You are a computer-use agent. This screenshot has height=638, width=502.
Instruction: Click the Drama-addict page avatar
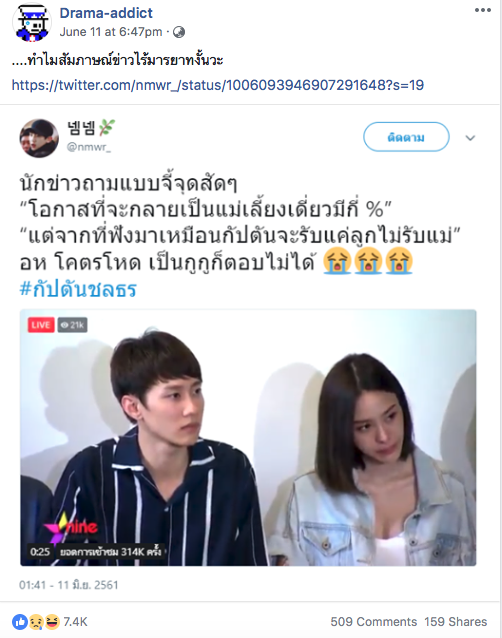pyautogui.click(x=32, y=22)
